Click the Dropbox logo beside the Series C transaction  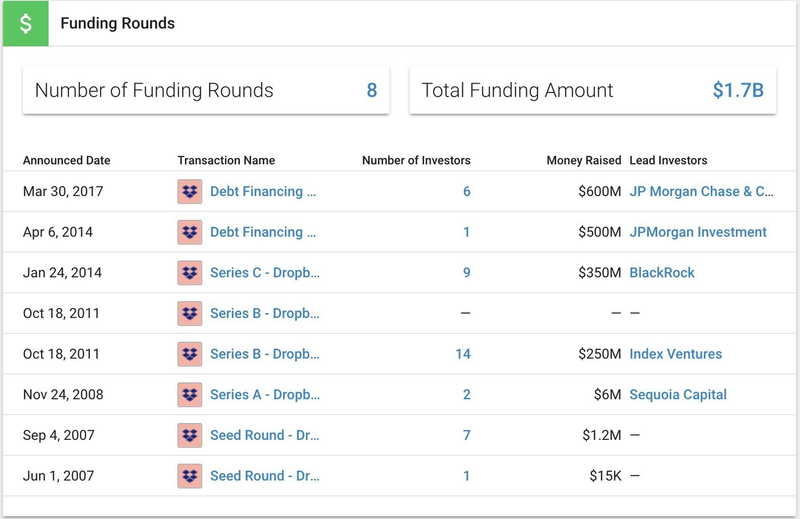(x=190, y=273)
